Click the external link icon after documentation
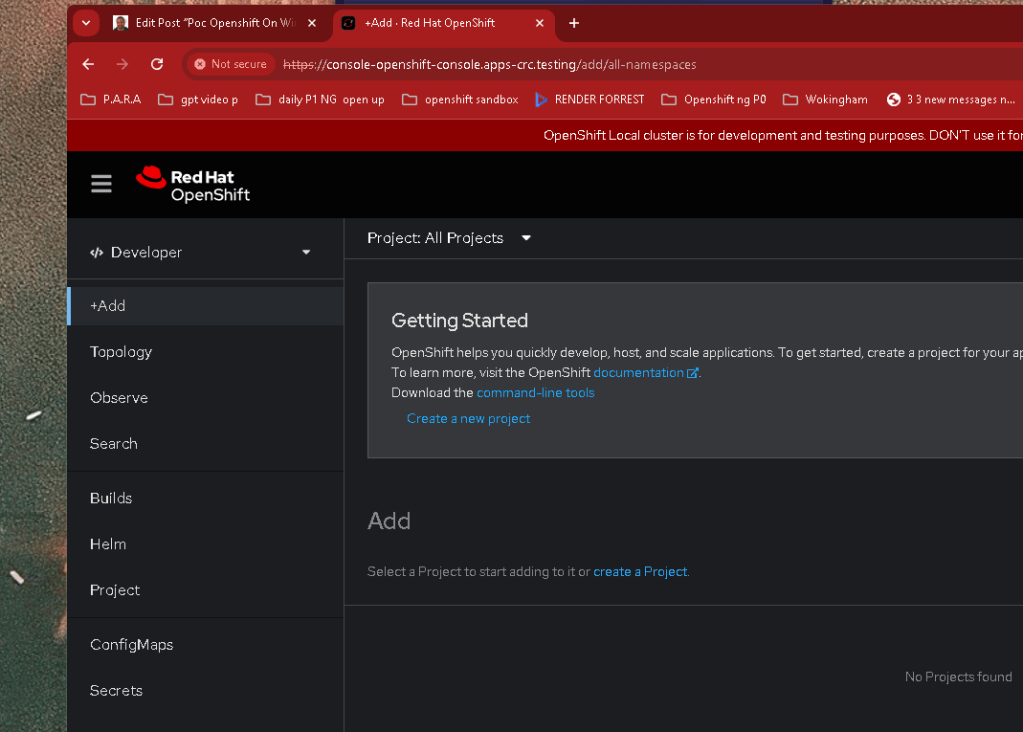This screenshot has height=732, width=1023. tap(692, 373)
